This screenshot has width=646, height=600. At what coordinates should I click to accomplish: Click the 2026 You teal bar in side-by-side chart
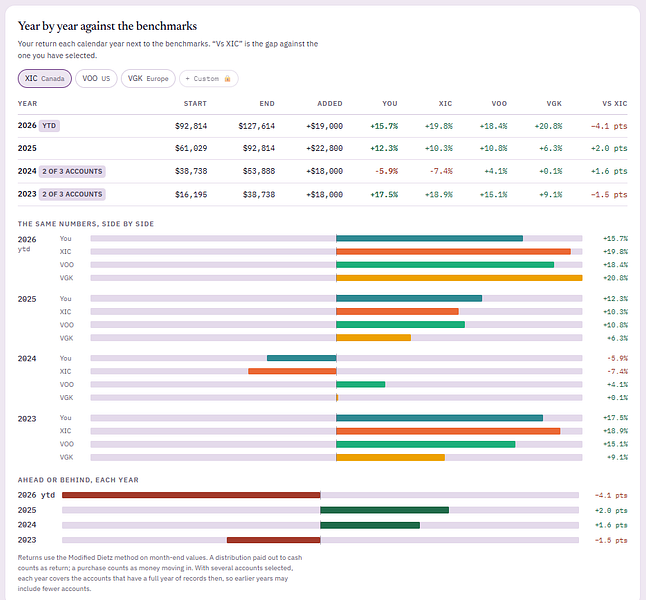point(429,238)
